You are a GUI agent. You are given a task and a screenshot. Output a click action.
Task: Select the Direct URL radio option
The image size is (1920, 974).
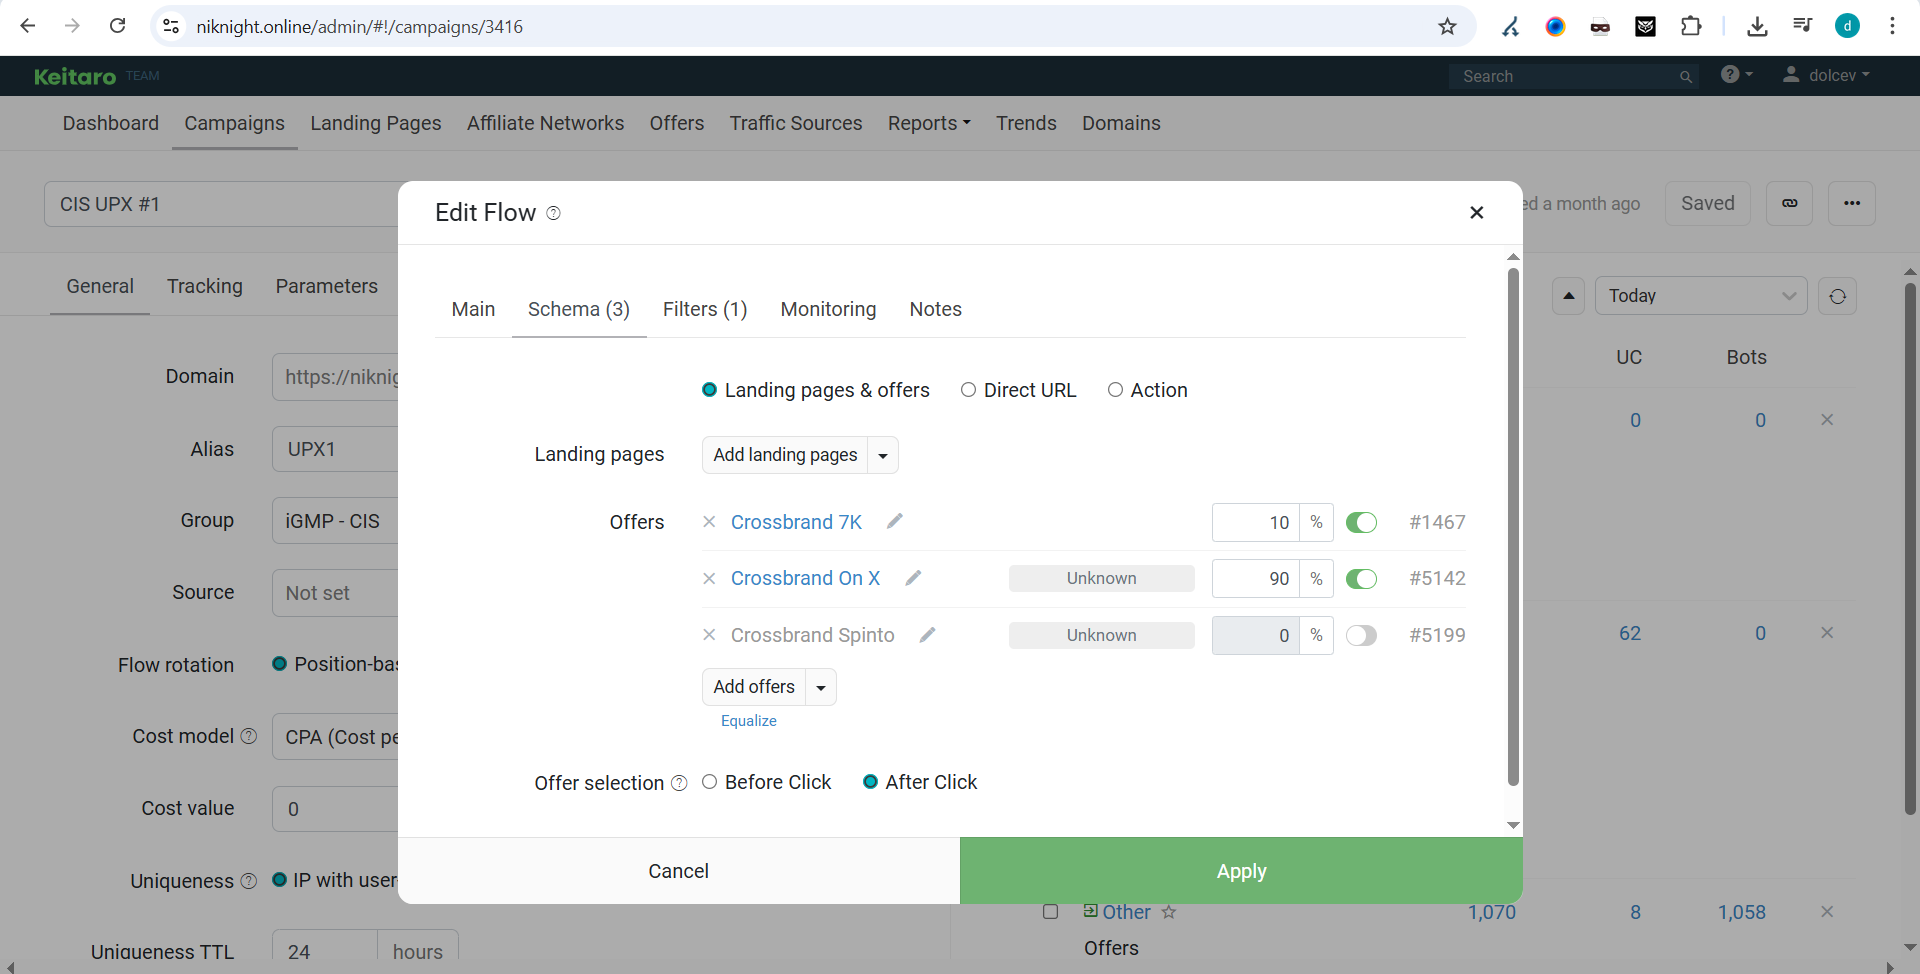pos(968,390)
